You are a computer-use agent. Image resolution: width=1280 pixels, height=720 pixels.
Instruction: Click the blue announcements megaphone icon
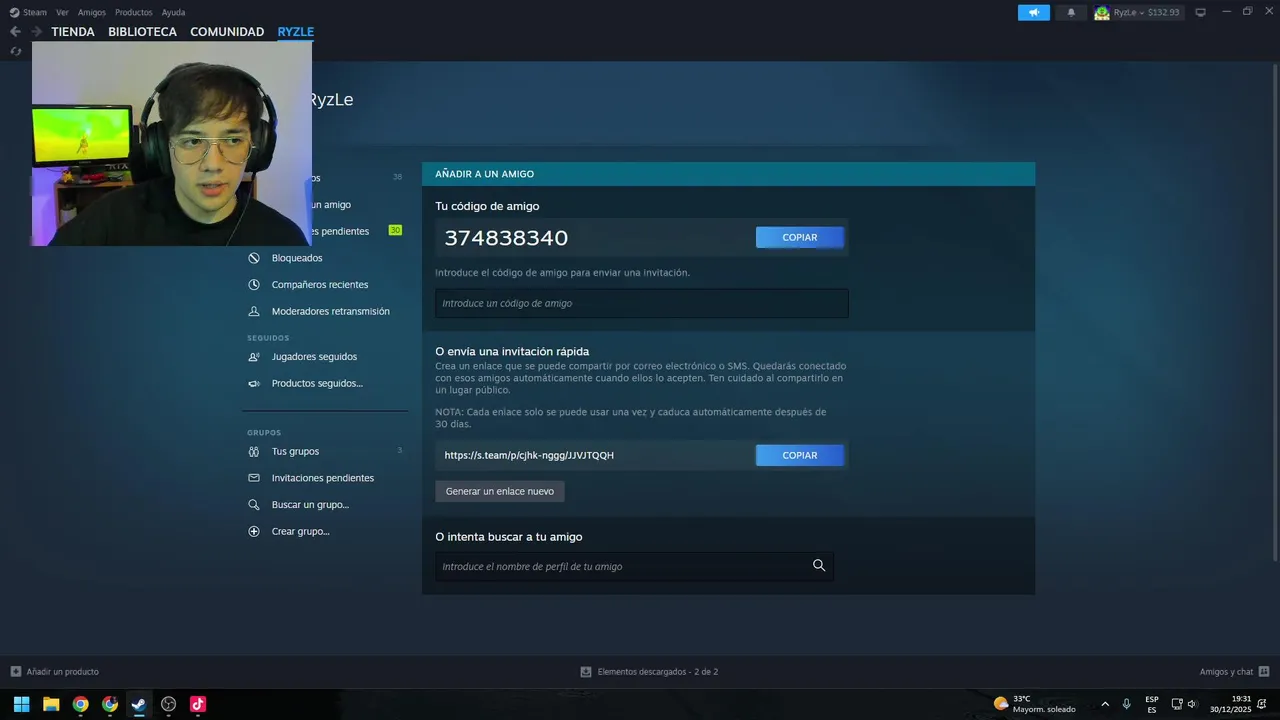click(1034, 12)
